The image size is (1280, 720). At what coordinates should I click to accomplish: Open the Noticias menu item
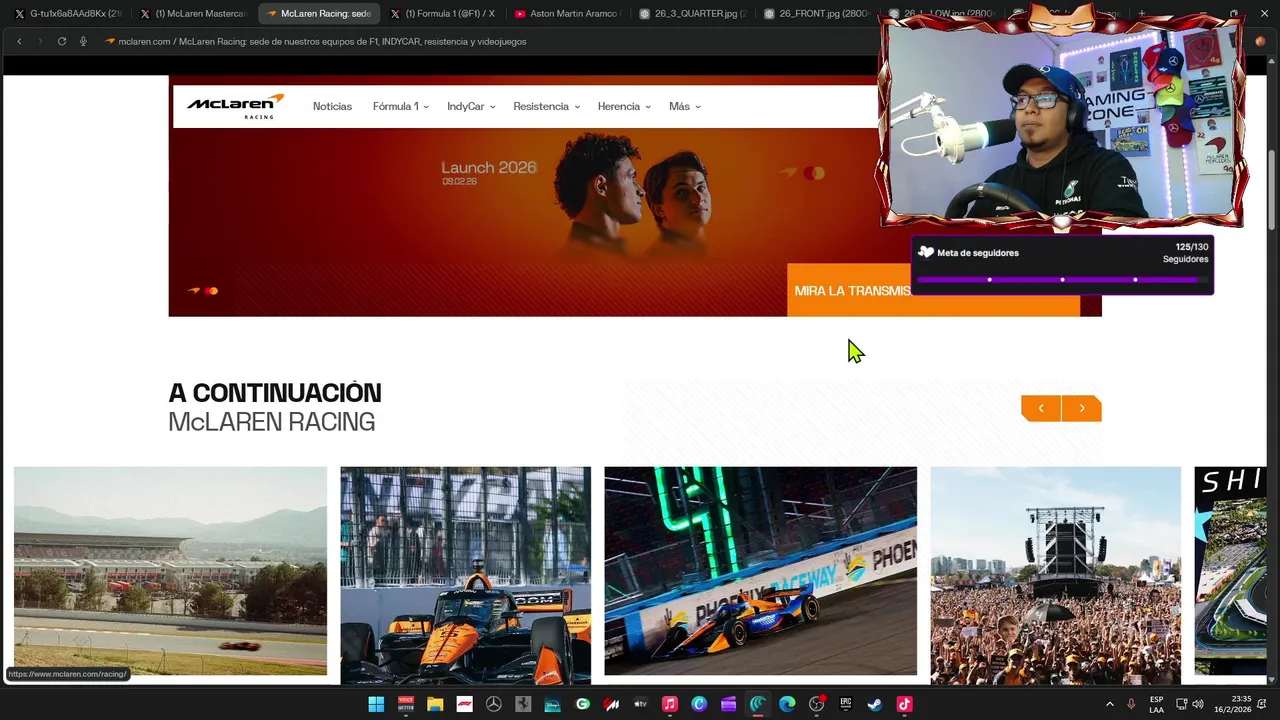coord(332,106)
